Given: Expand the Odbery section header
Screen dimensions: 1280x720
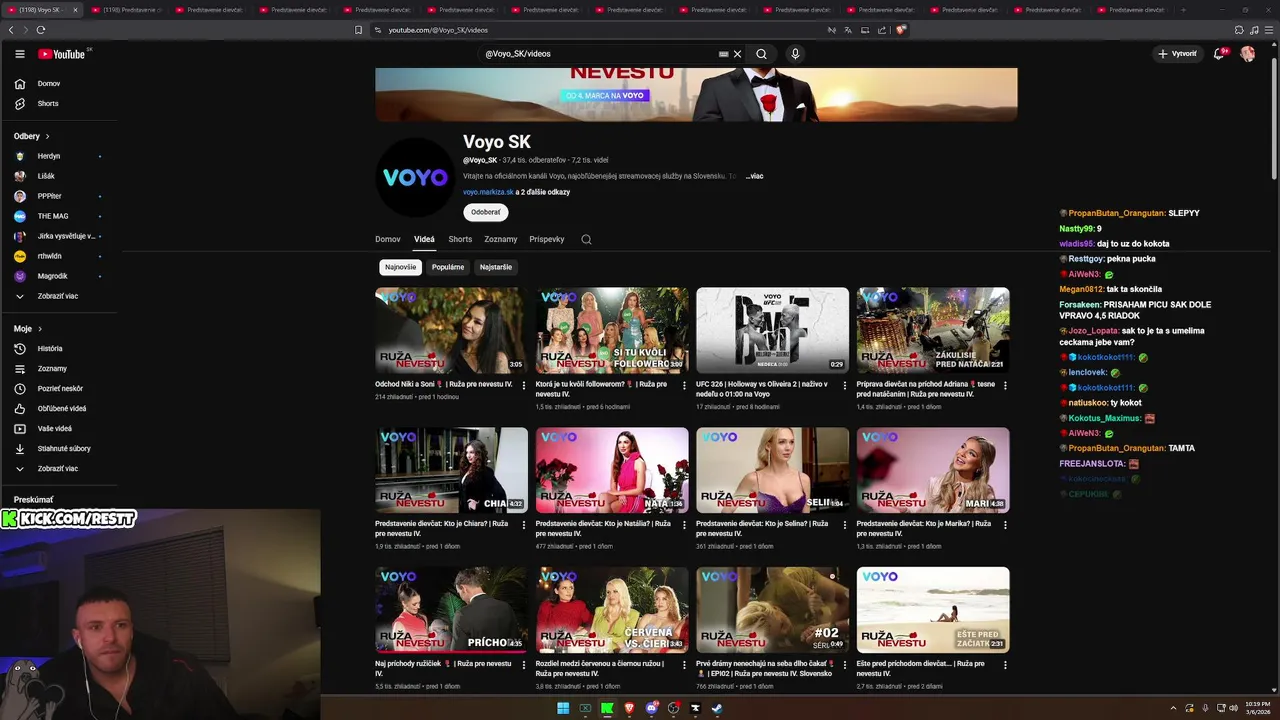Looking at the screenshot, I should click(32, 136).
